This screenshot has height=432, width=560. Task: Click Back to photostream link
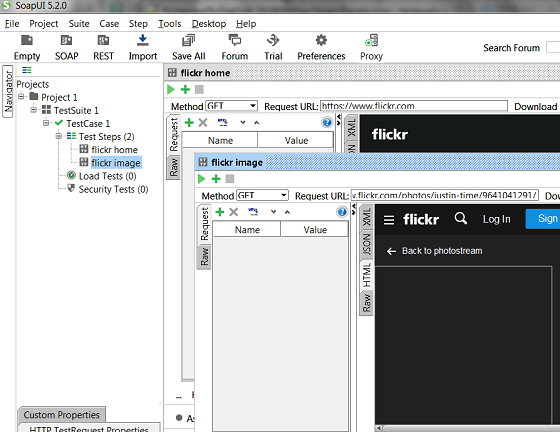[435, 251]
